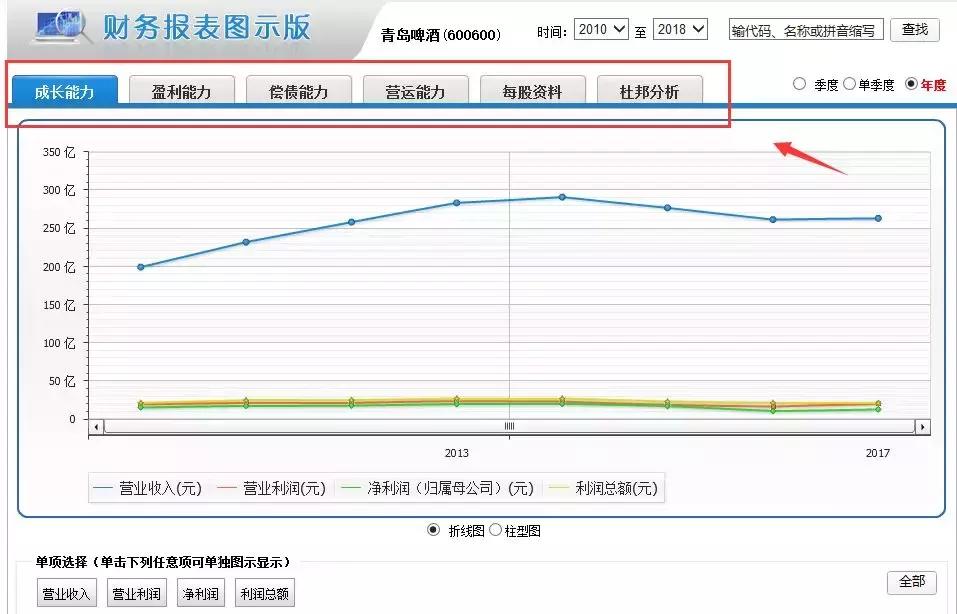
Task: View the 偿债能力 tab
Action: click(300, 90)
